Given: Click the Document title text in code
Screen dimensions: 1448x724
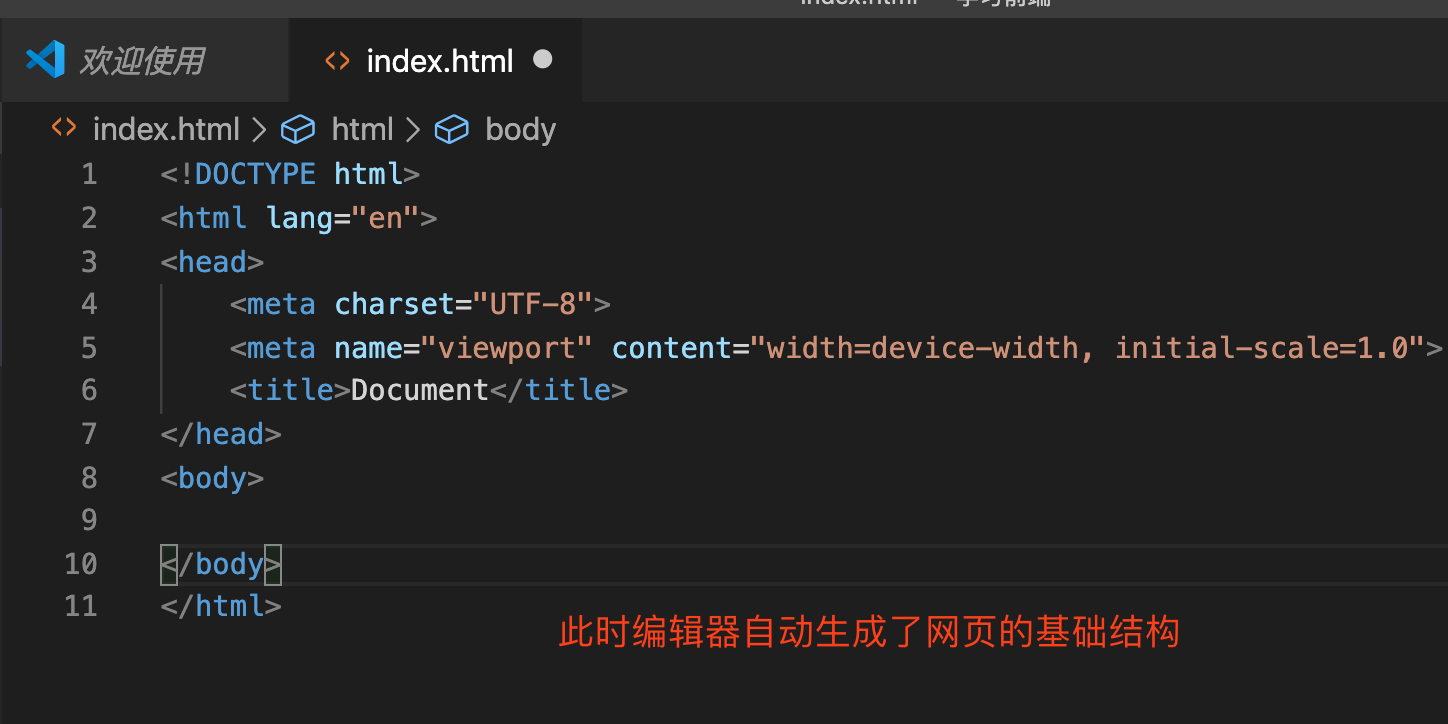Looking at the screenshot, I should (419, 390).
